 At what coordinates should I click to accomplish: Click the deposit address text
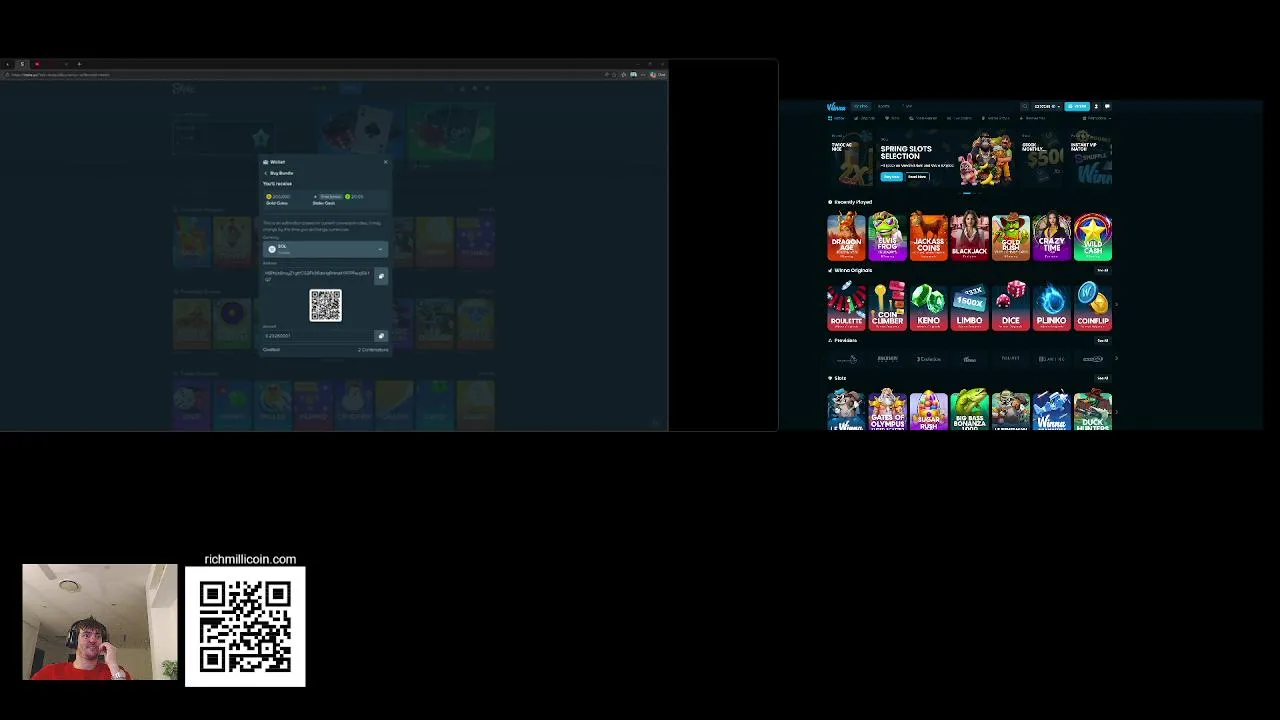(316, 275)
